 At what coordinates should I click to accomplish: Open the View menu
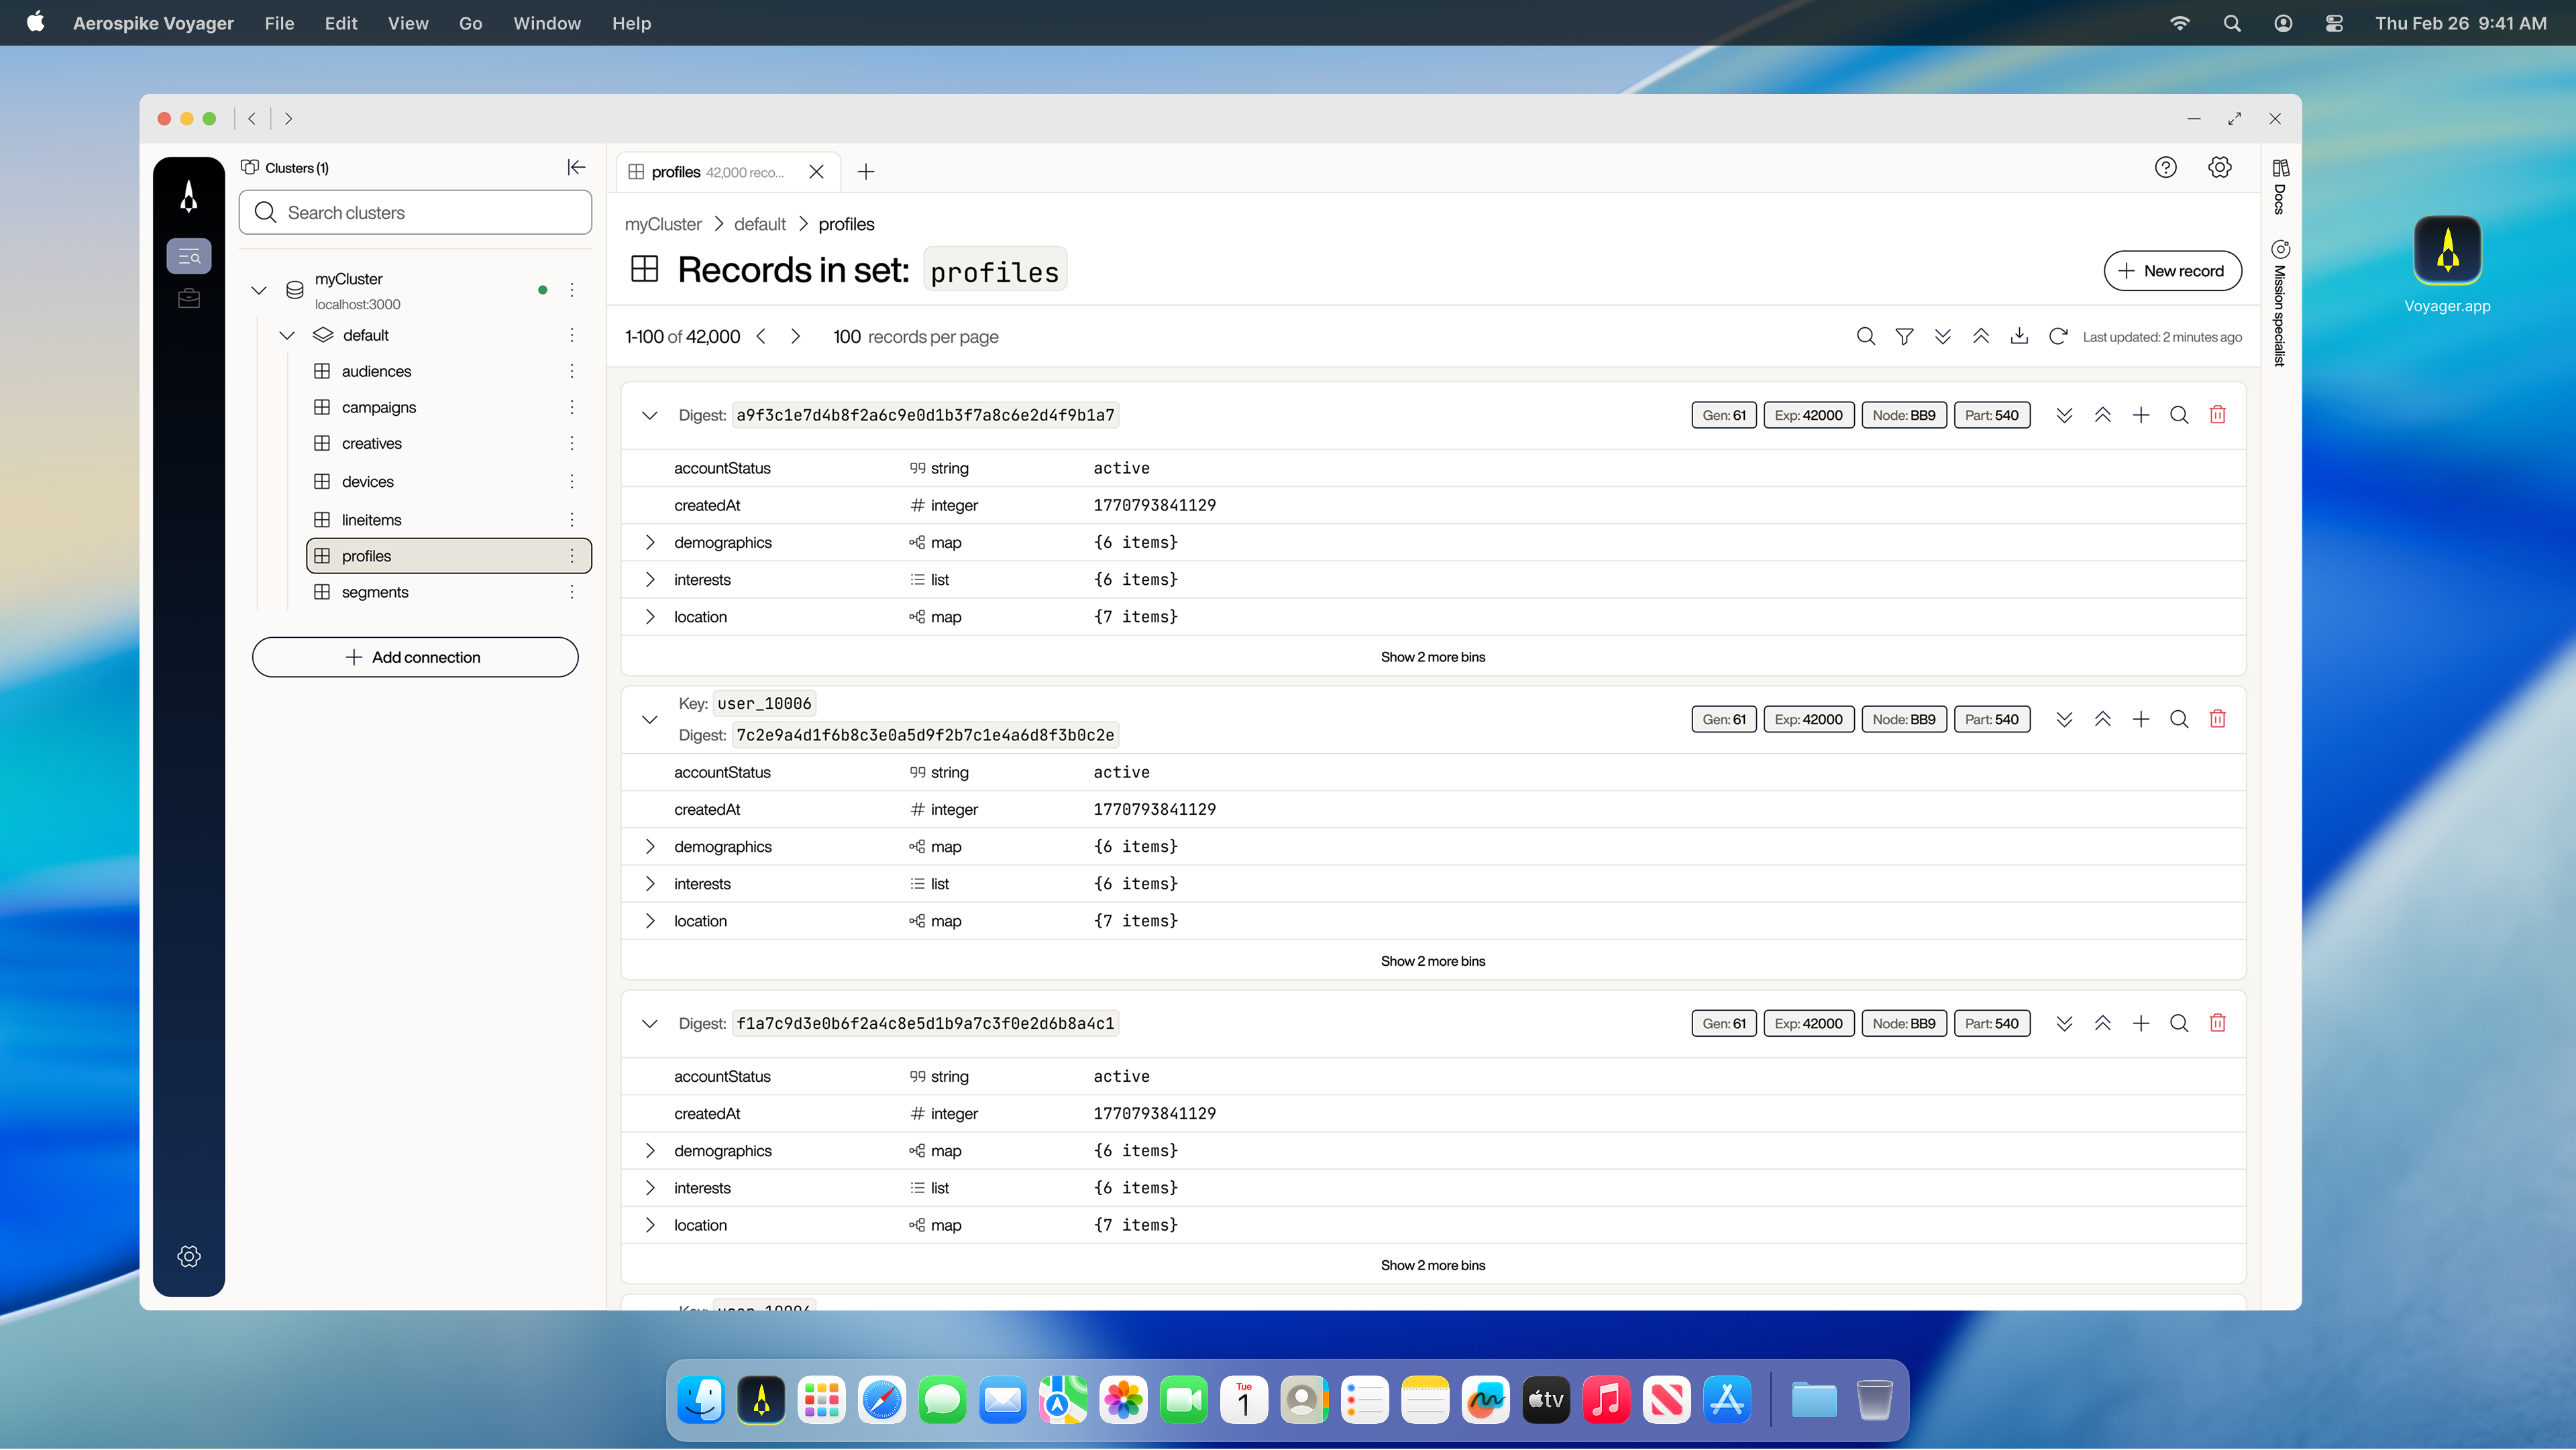pyautogui.click(x=408, y=23)
